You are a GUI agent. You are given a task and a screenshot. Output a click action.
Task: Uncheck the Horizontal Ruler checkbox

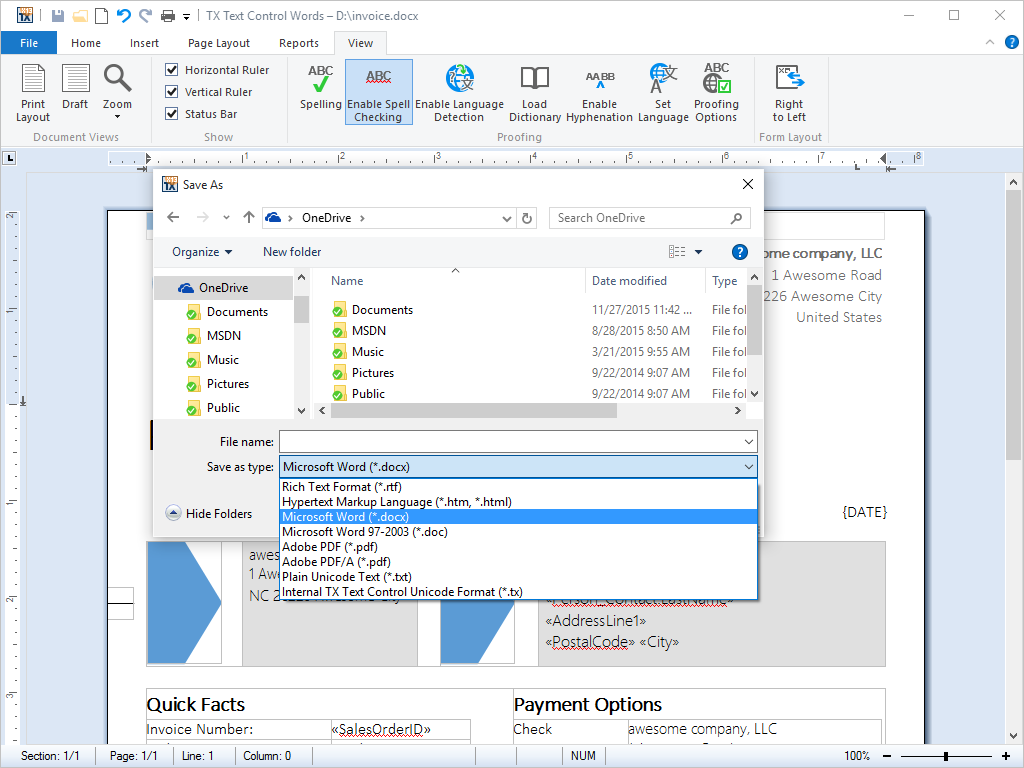click(x=172, y=70)
